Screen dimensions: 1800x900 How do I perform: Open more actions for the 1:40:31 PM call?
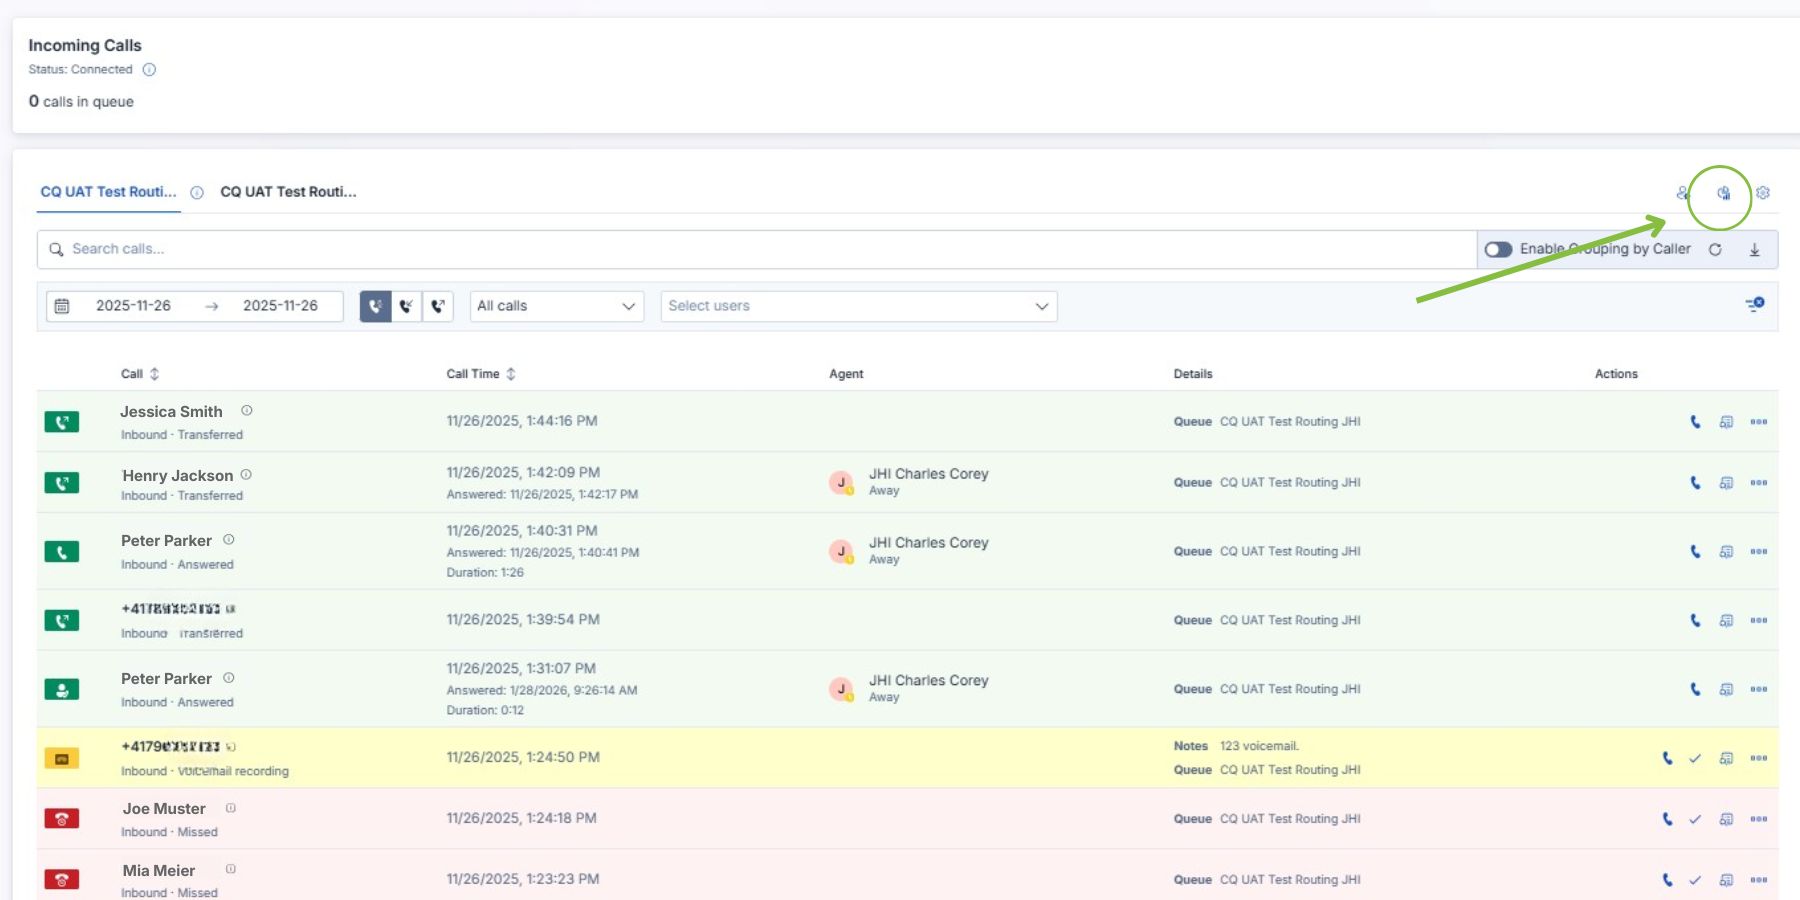(x=1759, y=552)
